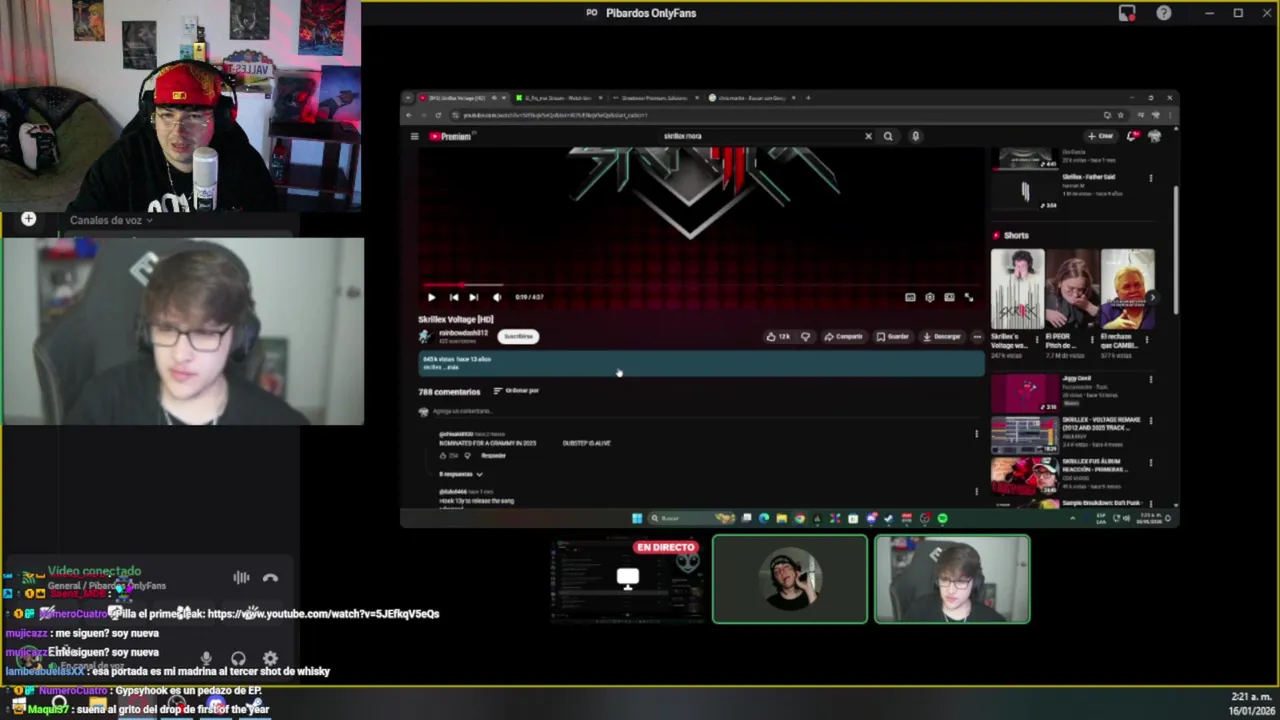Disconnect from the Discord voice call
The width and height of the screenshot is (1280, 720).
click(x=270, y=577)
